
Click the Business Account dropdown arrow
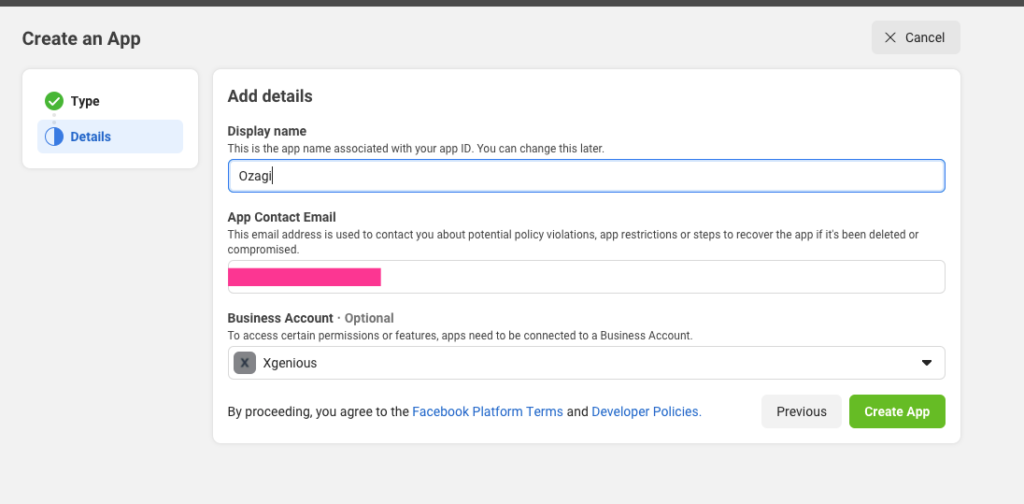coord(926,363)
